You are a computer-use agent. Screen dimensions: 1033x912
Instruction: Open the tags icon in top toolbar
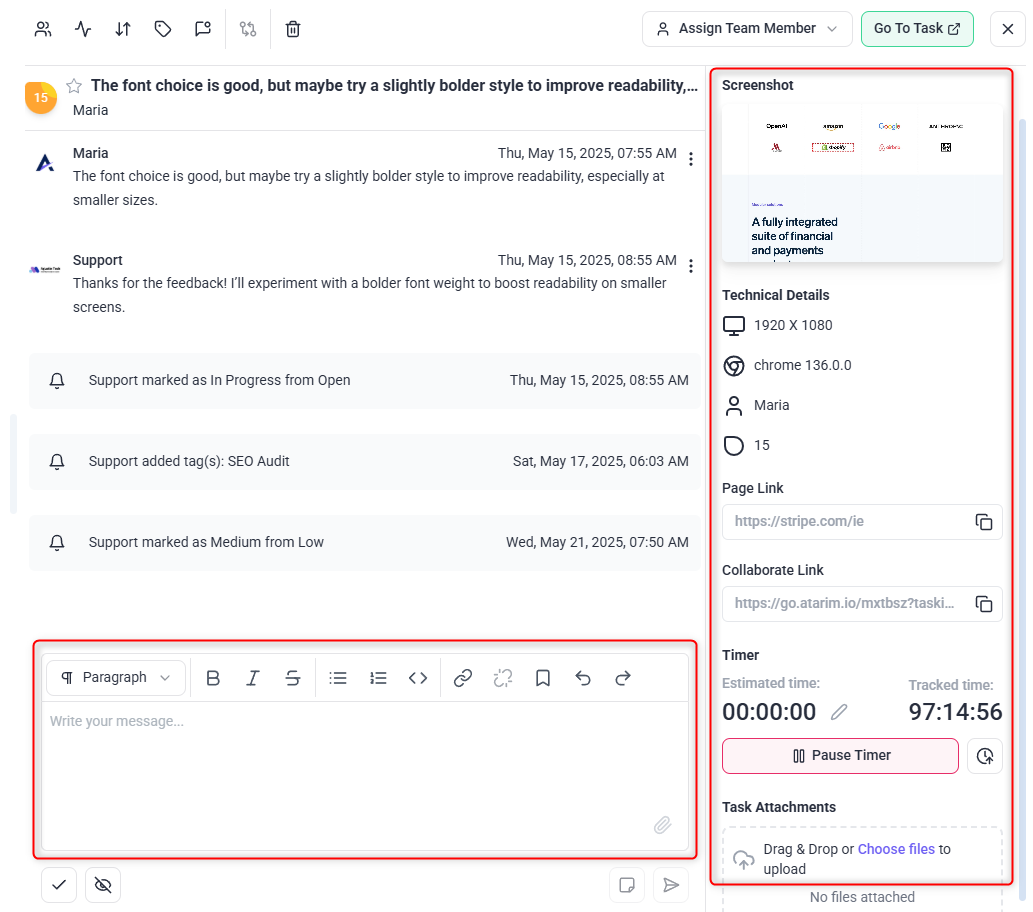point(163,29)
